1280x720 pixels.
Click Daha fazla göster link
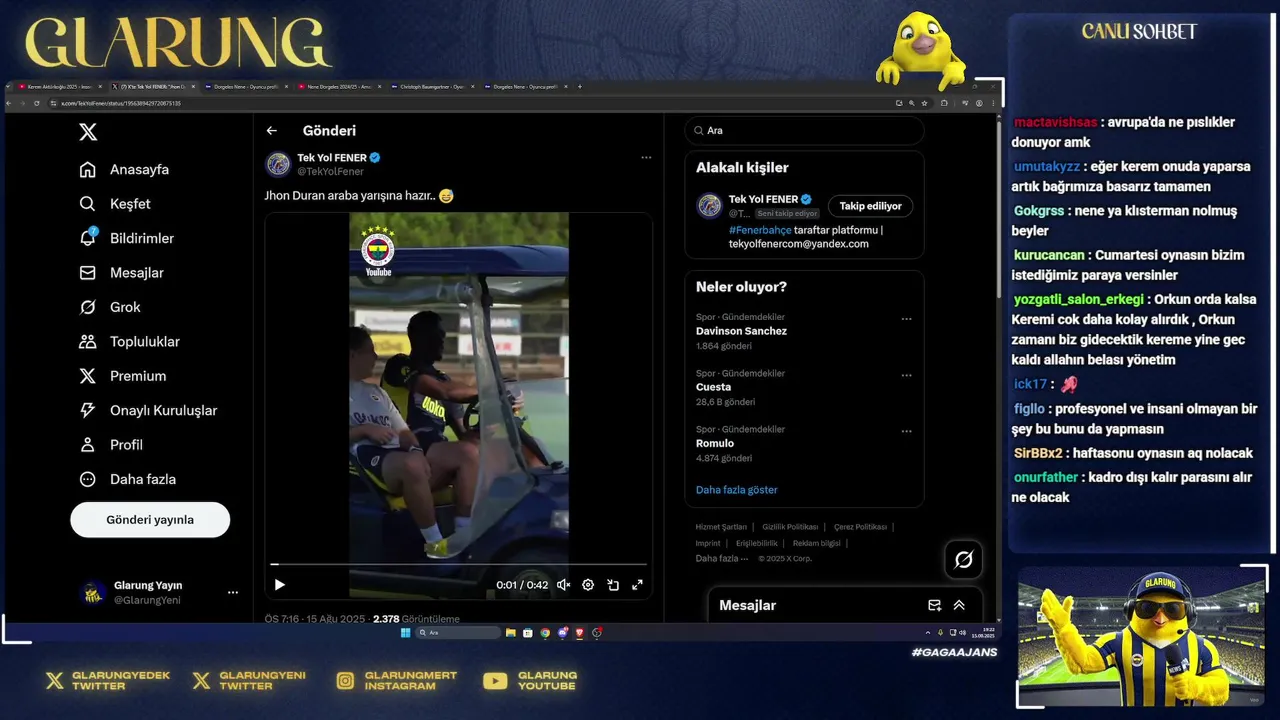coord(737,490)
